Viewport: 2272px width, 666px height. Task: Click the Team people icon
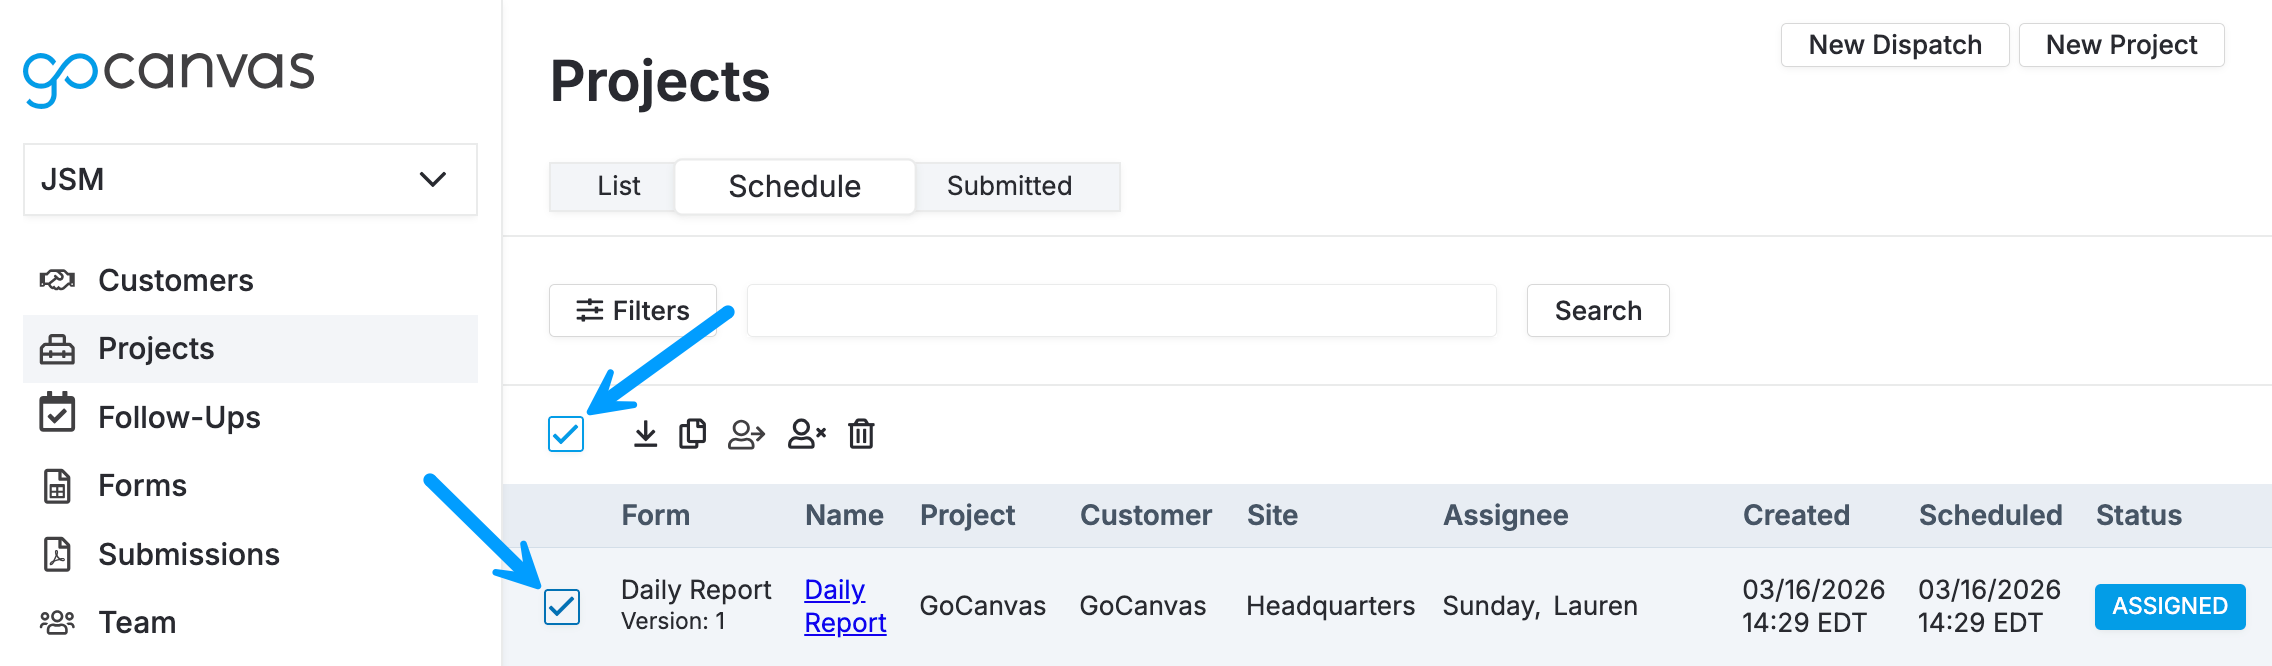point(57,622)
